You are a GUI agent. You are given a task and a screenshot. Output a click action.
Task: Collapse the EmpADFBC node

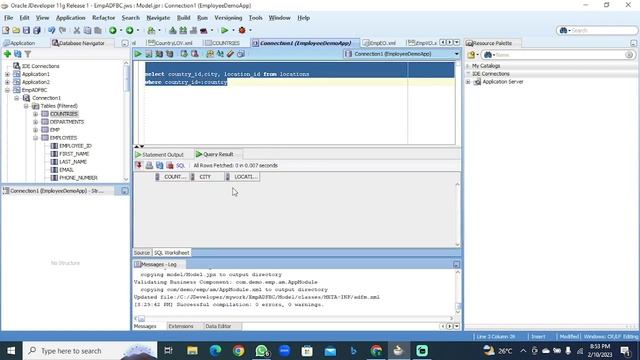pyautogui.click(x=7, y=90)
